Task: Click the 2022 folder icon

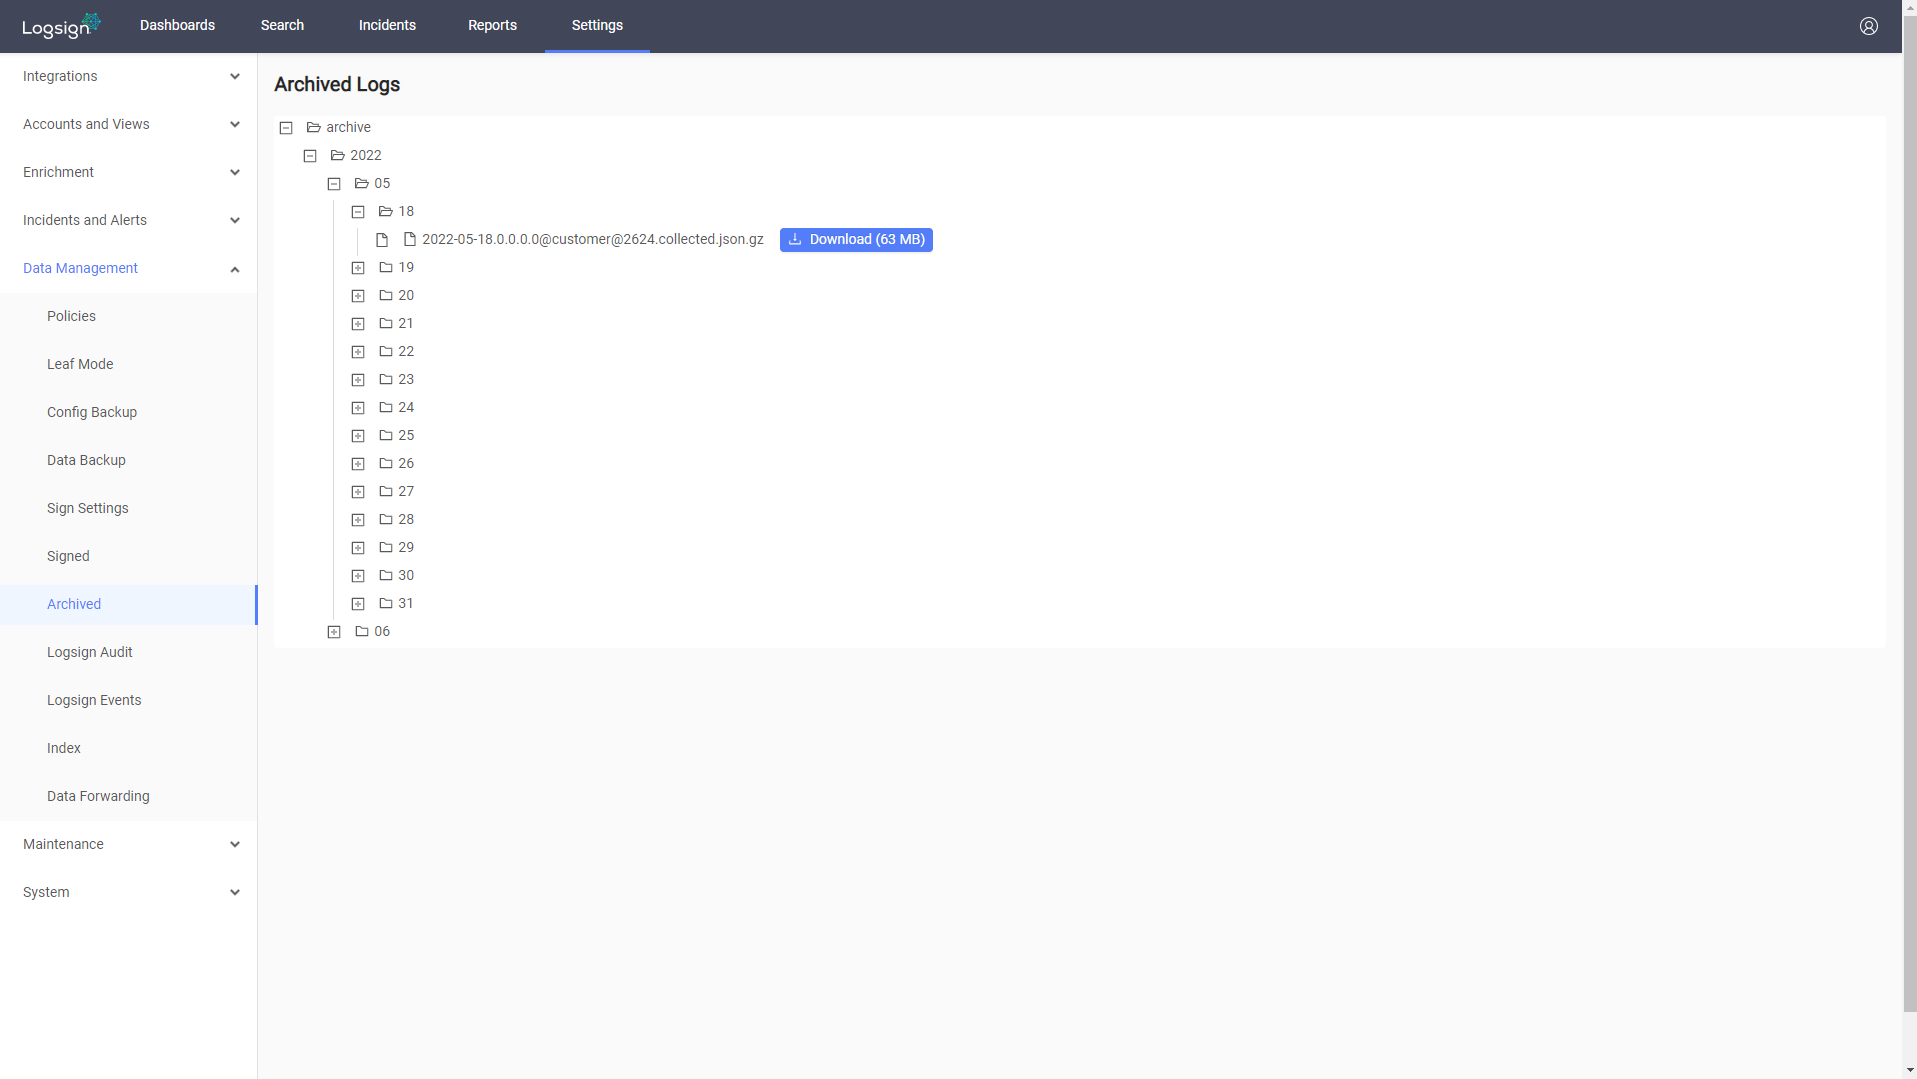Action: (338, 155)
